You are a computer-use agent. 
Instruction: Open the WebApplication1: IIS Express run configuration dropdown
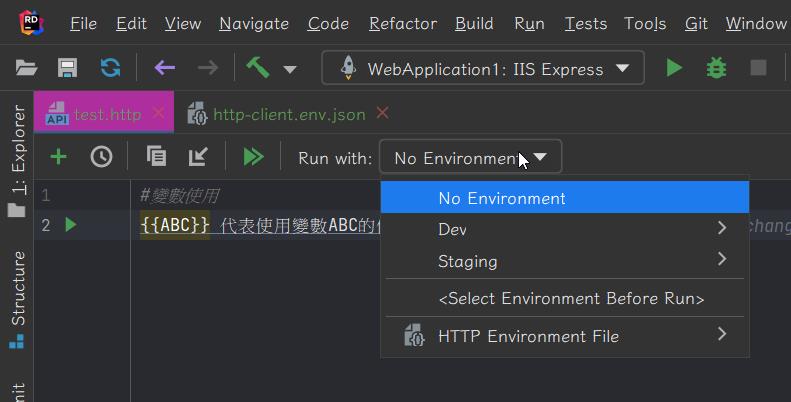[x=483, y=68]
